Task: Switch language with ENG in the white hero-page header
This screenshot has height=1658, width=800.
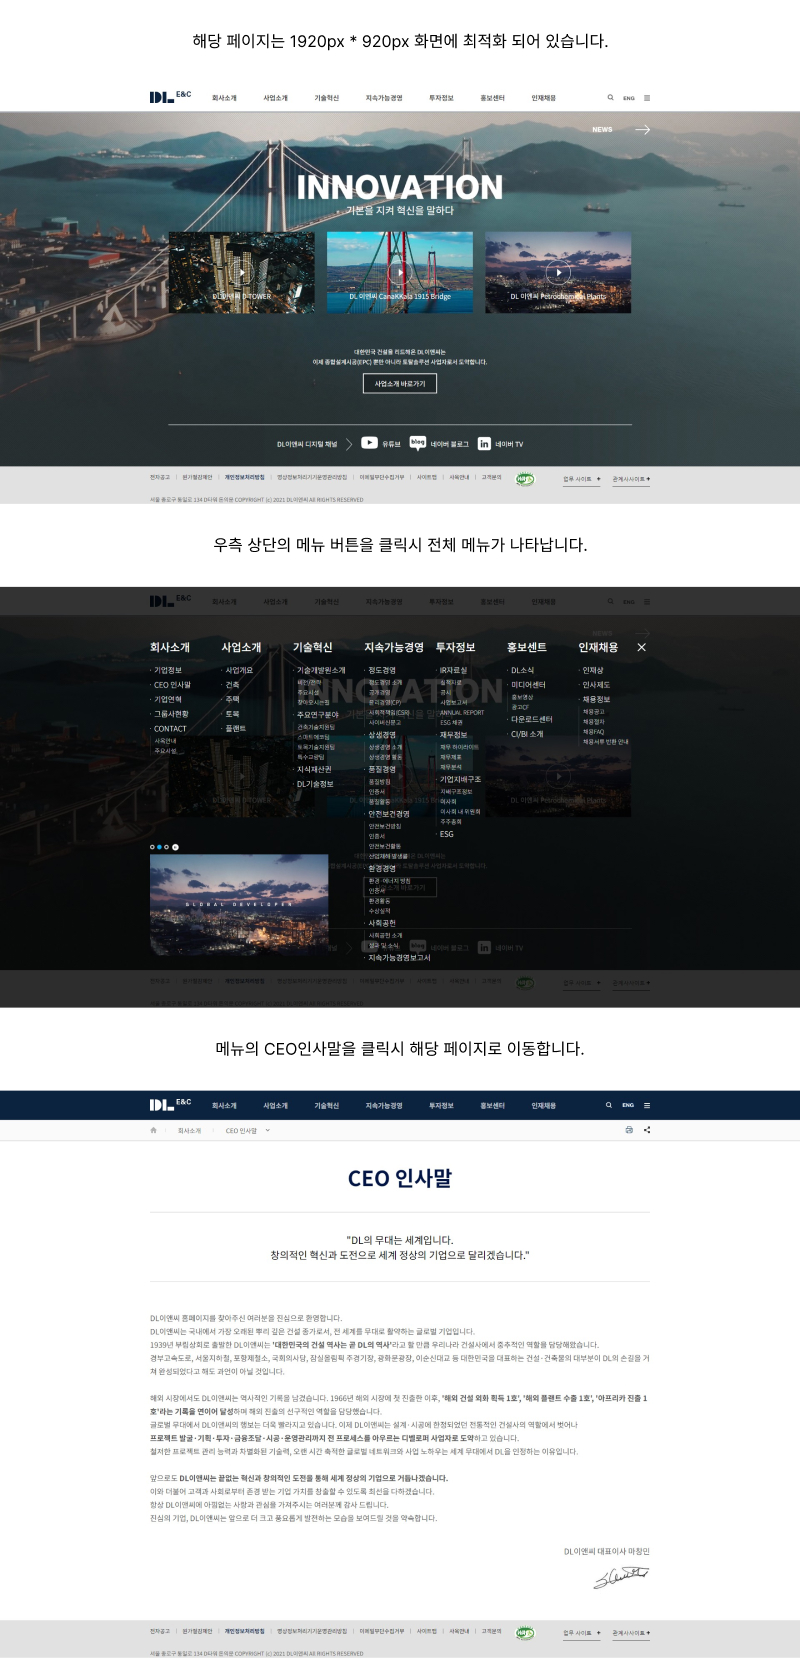Action: 629,98
